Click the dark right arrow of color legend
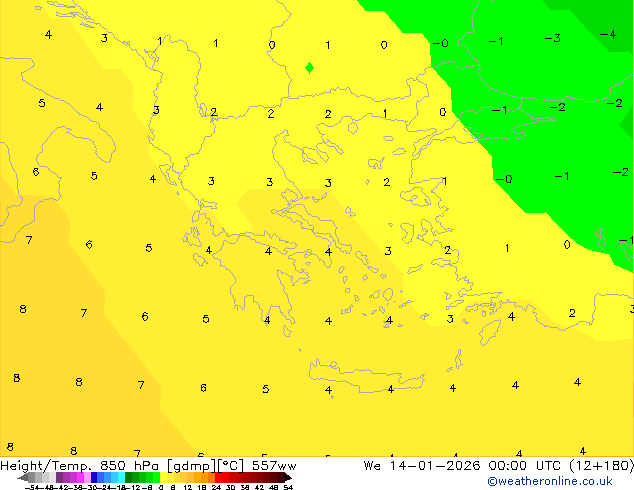The width and height of the screenshot is (634, 490). coord(288,478)
